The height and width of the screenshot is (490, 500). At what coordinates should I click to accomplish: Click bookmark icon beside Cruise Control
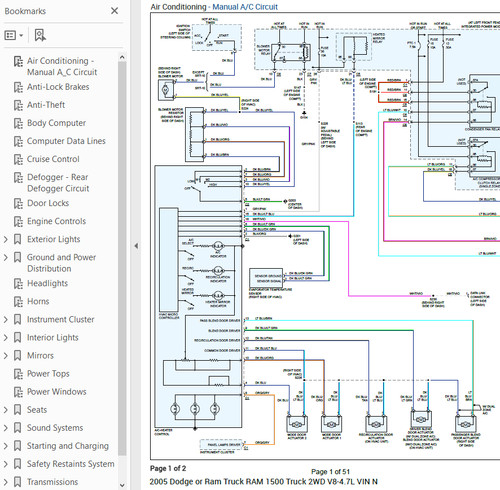pyautogui.click(x=18, y=159)
